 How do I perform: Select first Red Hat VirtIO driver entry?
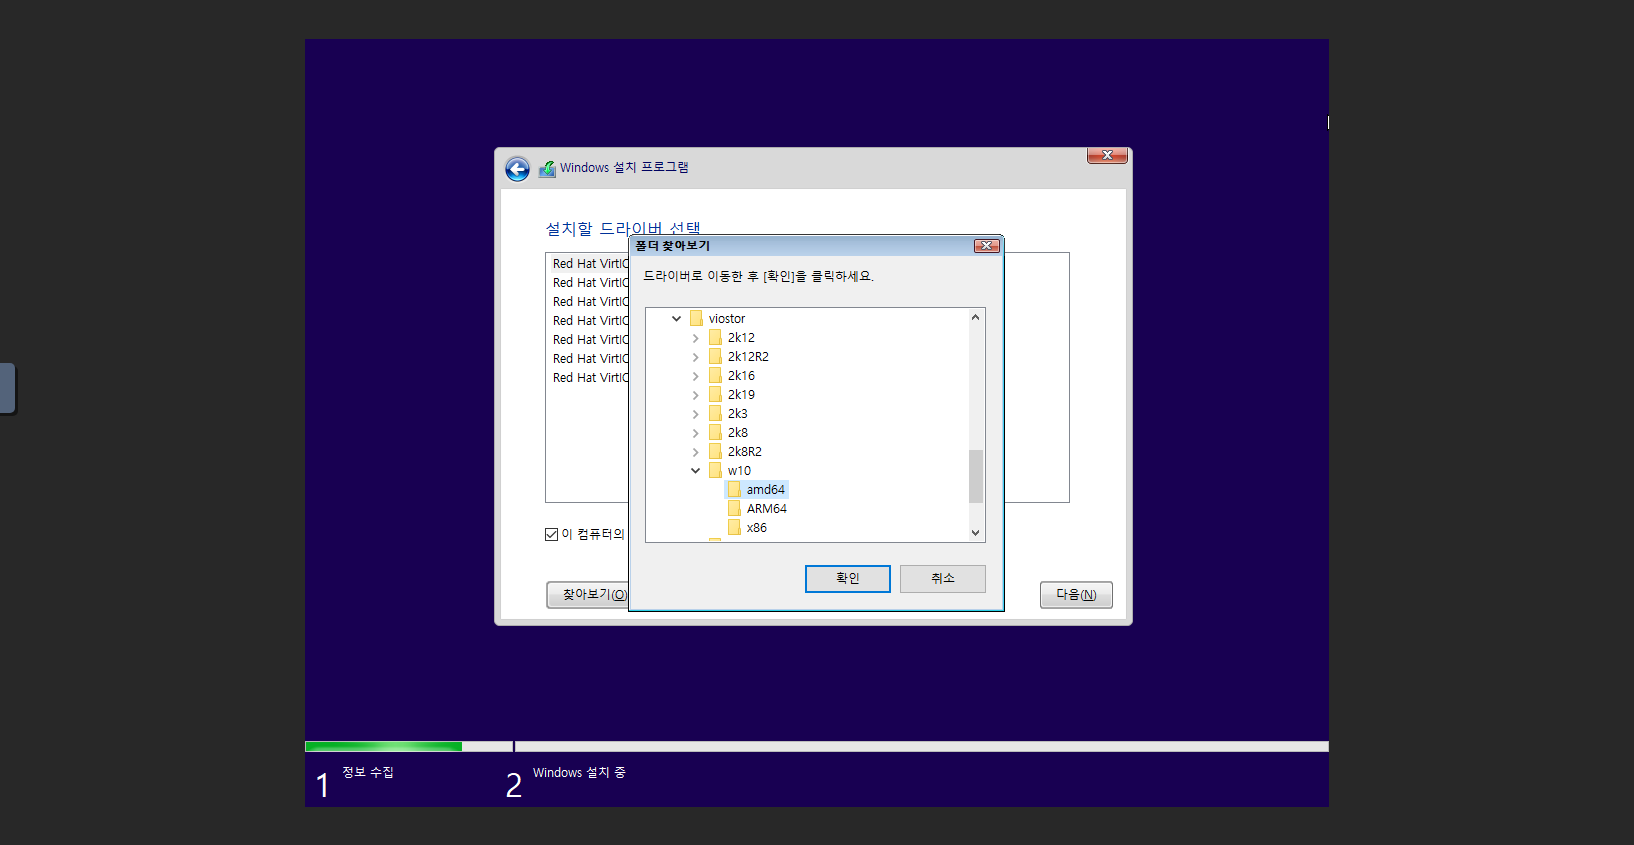[591, 264]
